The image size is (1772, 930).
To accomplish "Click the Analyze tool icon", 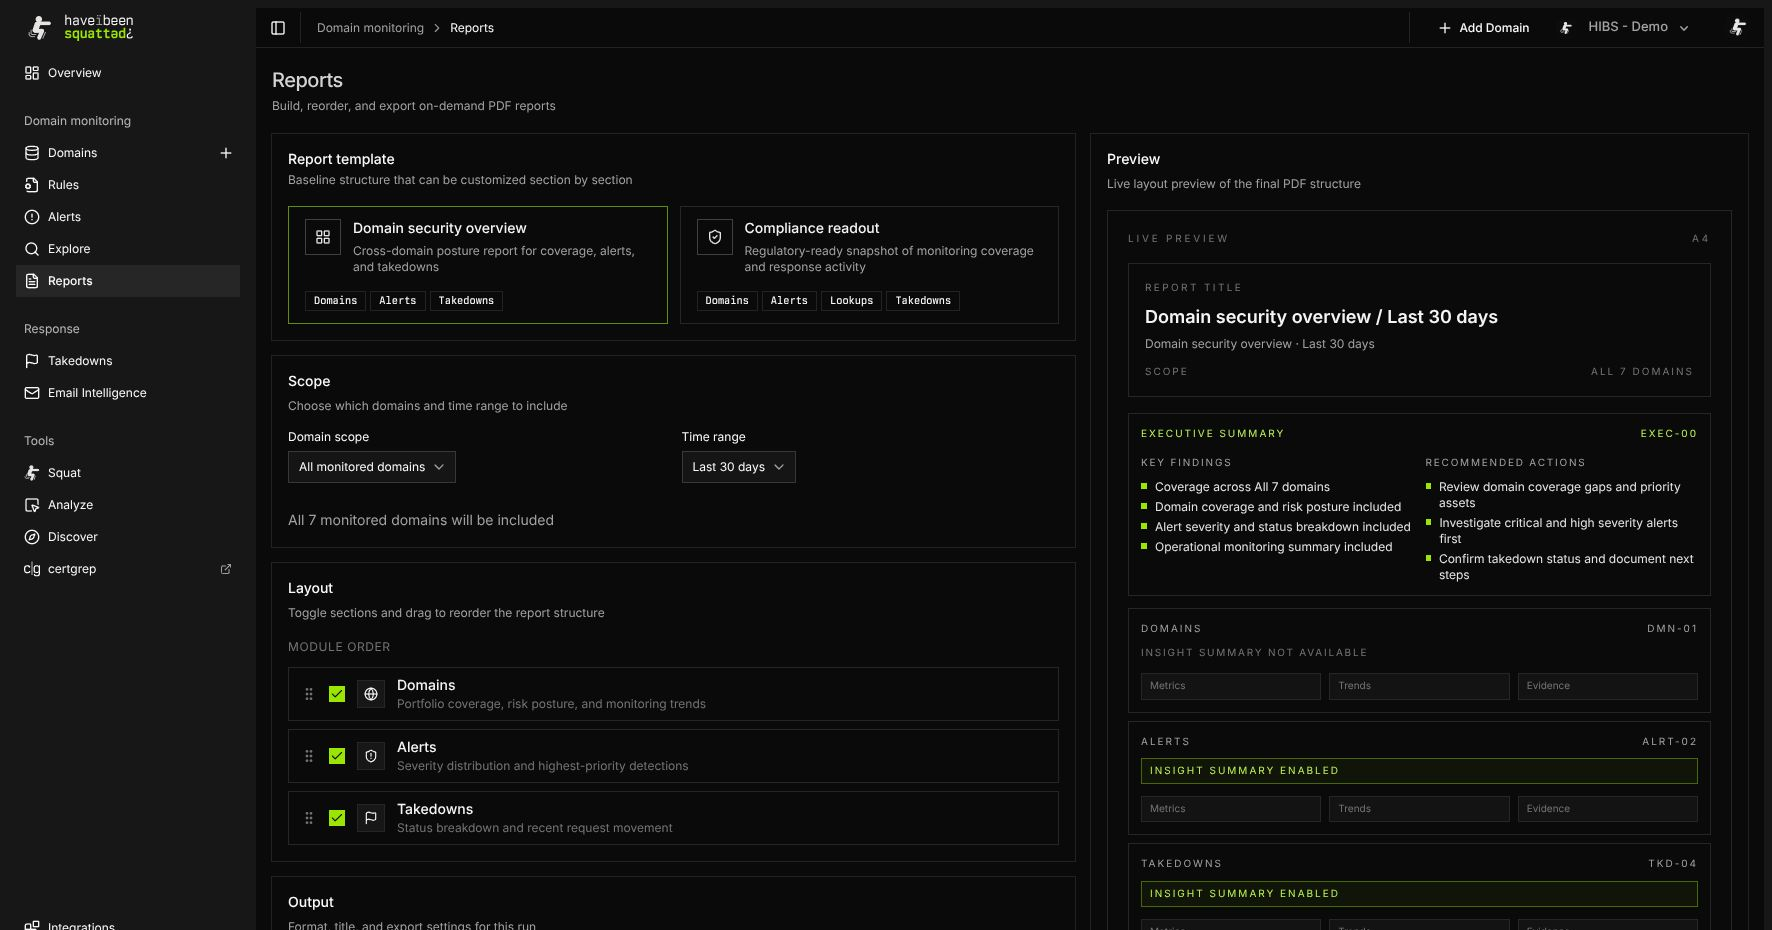I will pos(32,505).
